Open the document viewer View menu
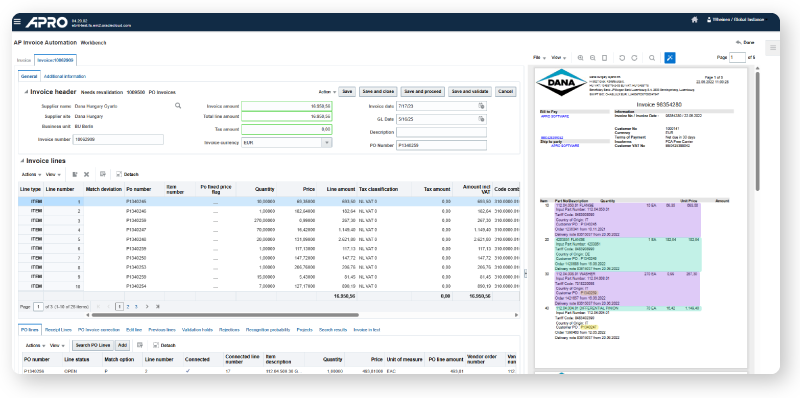This screenshot has height=398, width=800. pyautogui.click(x=558, y=58)
